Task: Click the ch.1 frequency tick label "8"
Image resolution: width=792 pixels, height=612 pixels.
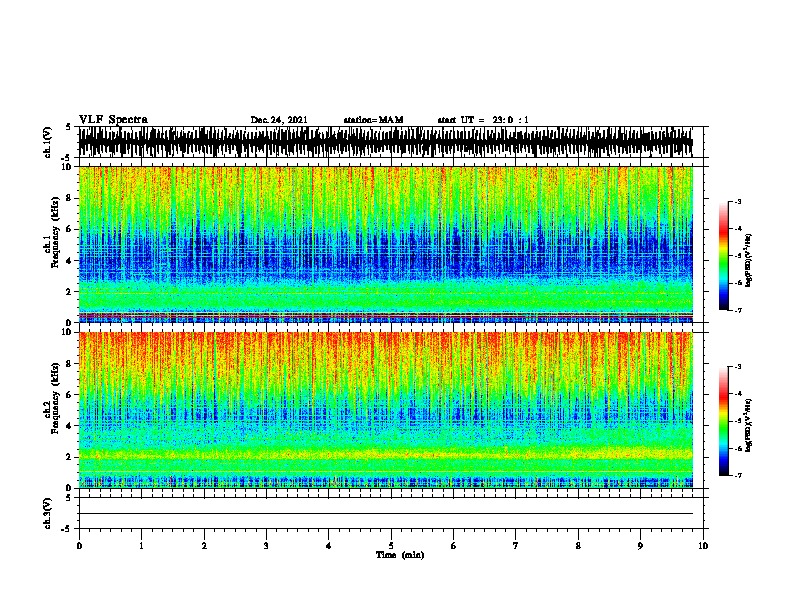Action: point(69,198)
